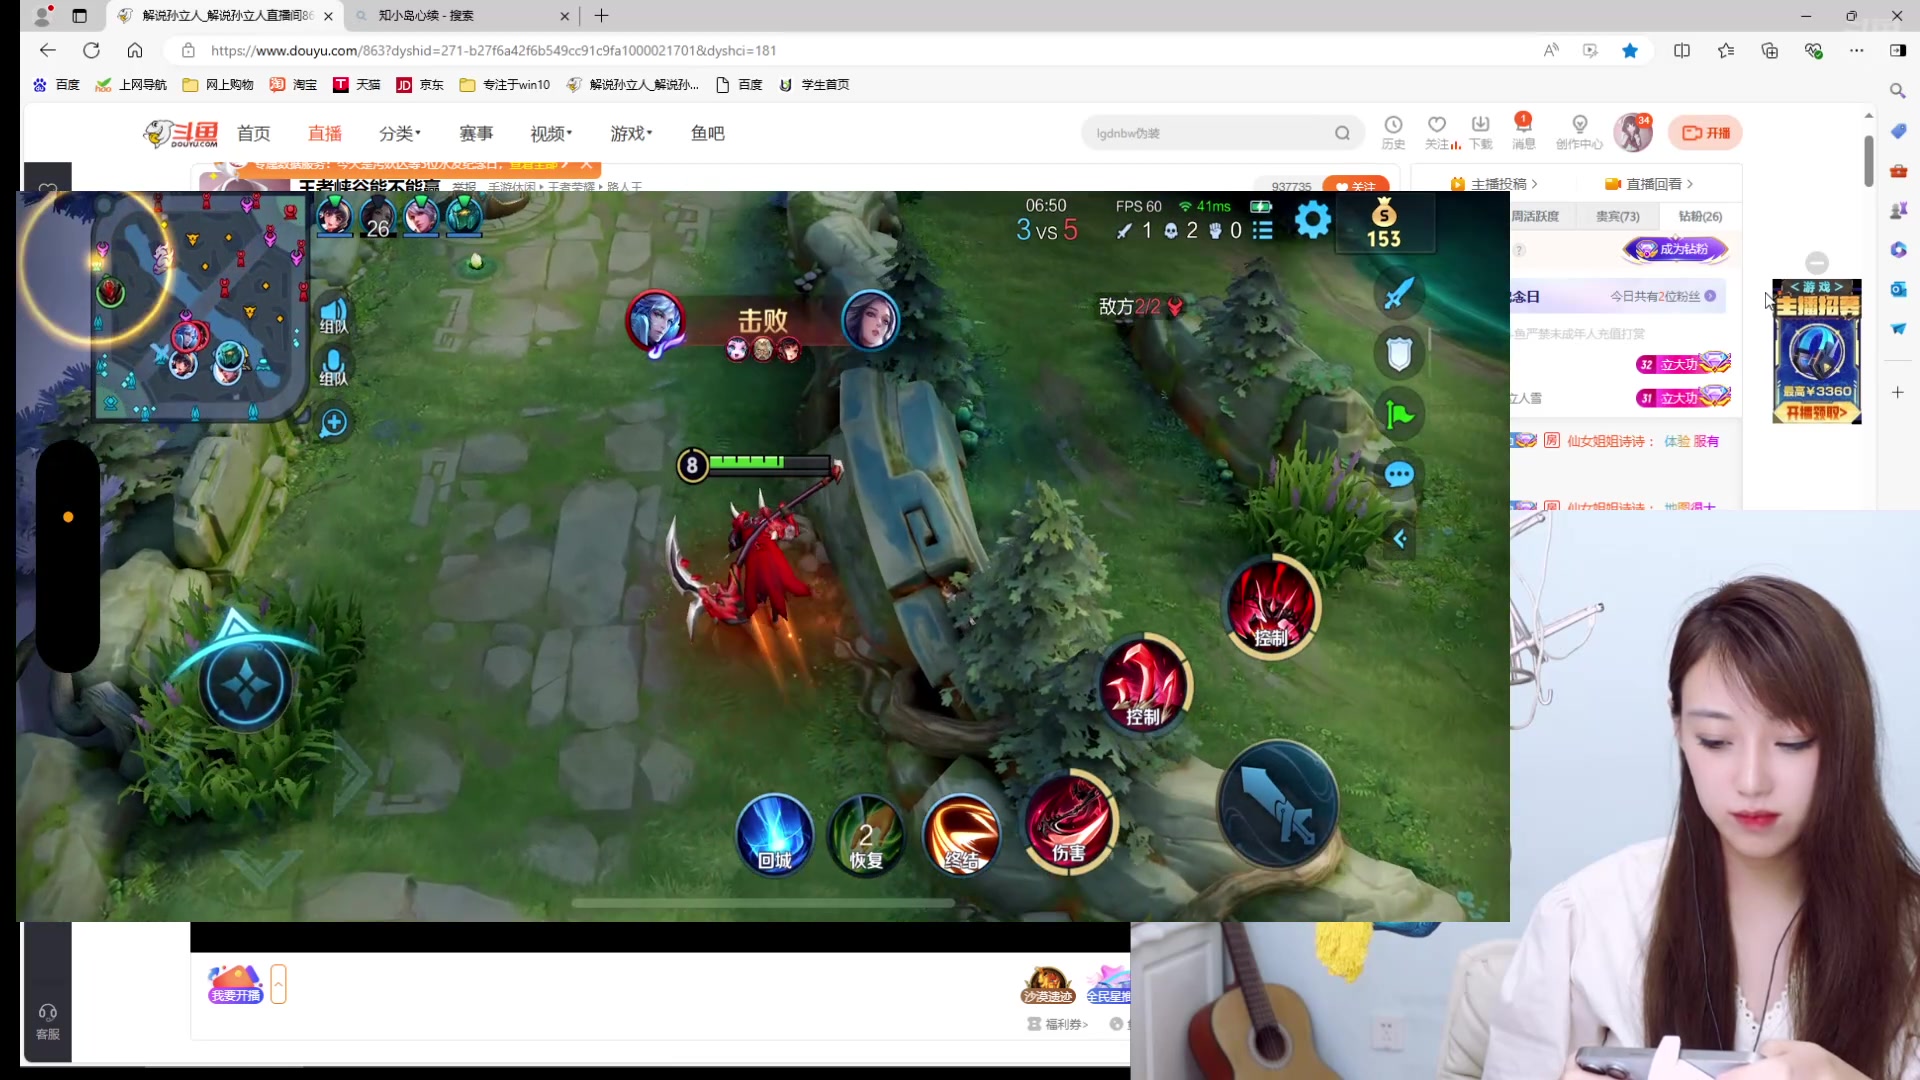Screen dimensions: 1920x1080
Task: Click the favorite star in address bar
Action: (x=1630, y=50)
